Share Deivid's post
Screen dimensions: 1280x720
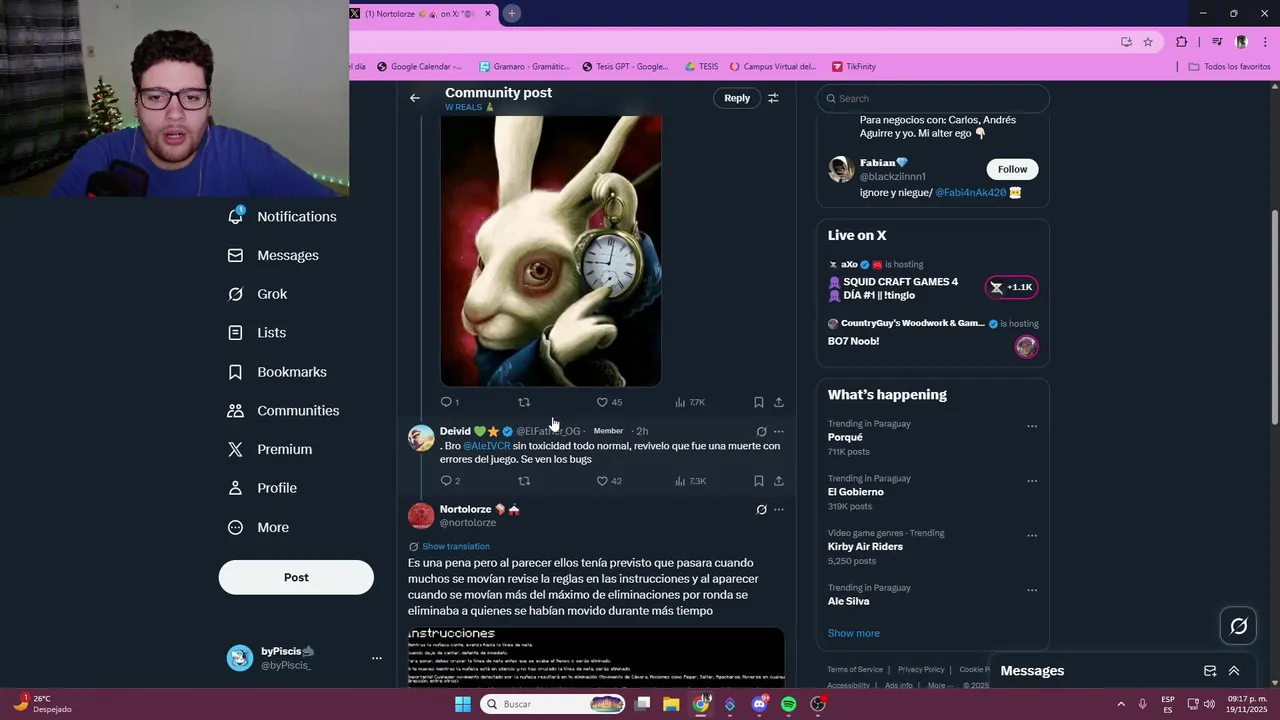coord(779,481)
